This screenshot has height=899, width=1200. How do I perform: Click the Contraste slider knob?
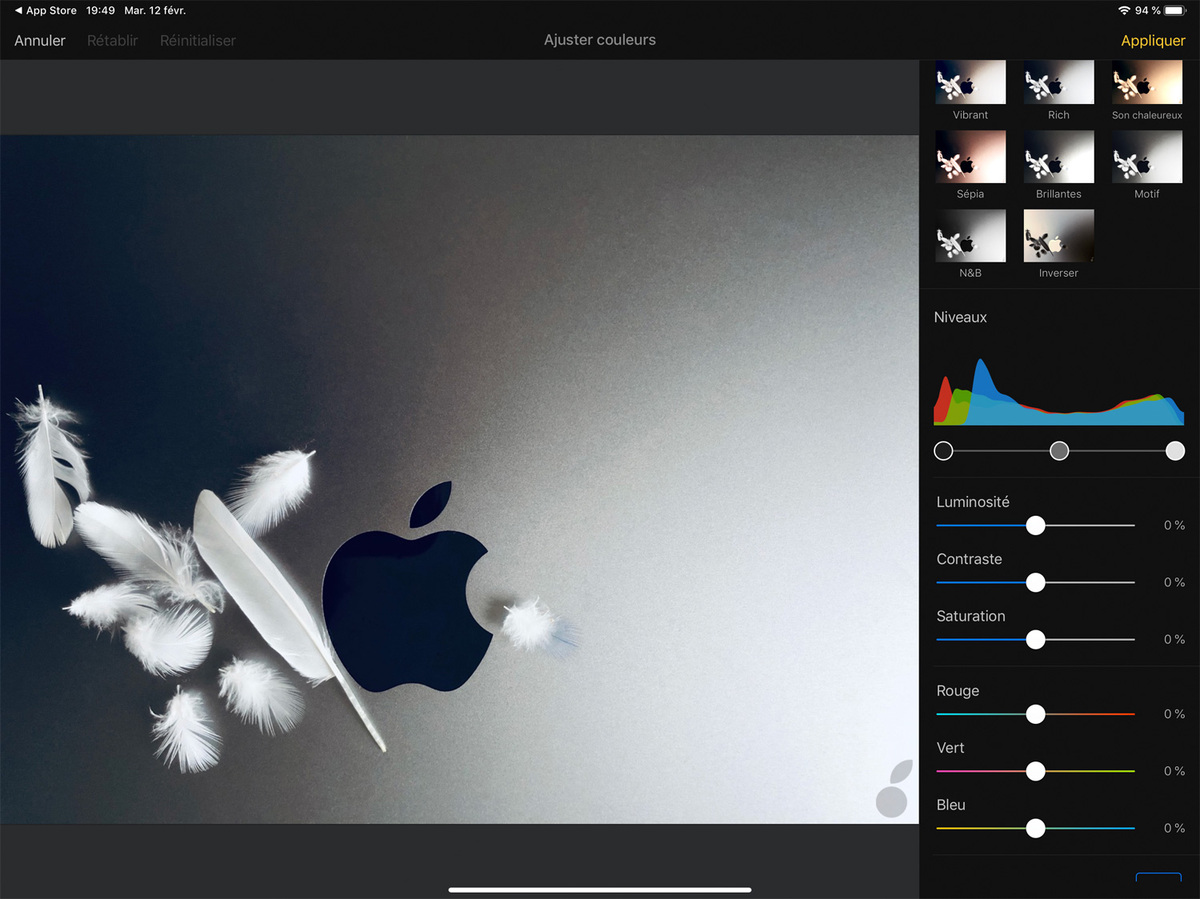coord(1035,582)
